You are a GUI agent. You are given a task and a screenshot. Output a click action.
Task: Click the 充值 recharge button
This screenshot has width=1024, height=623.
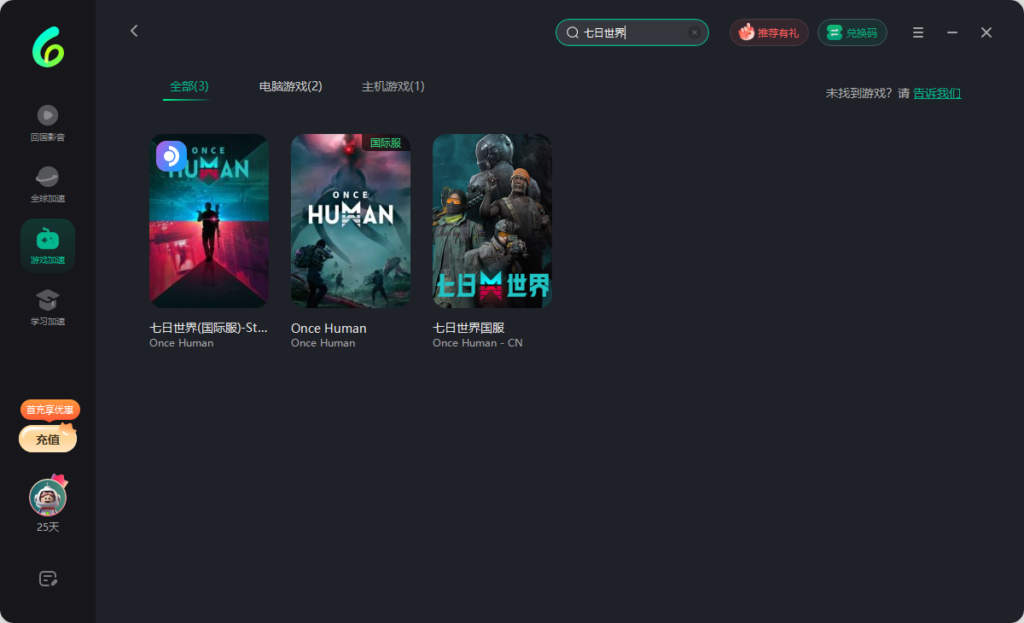[x=47, y=439]
